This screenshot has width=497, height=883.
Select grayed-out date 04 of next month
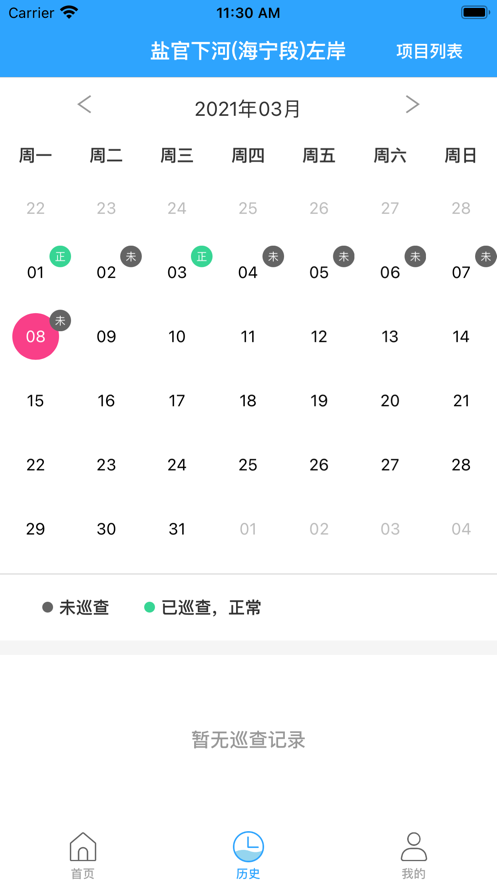coord(461,529)
